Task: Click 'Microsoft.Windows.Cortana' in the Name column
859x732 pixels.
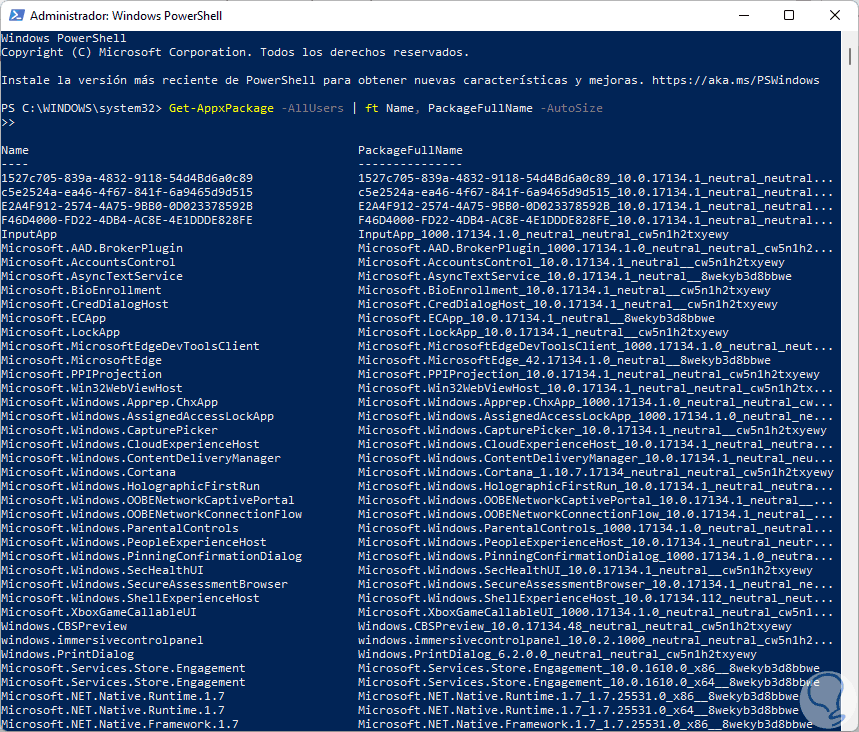Action: click(x=88, y=472)
